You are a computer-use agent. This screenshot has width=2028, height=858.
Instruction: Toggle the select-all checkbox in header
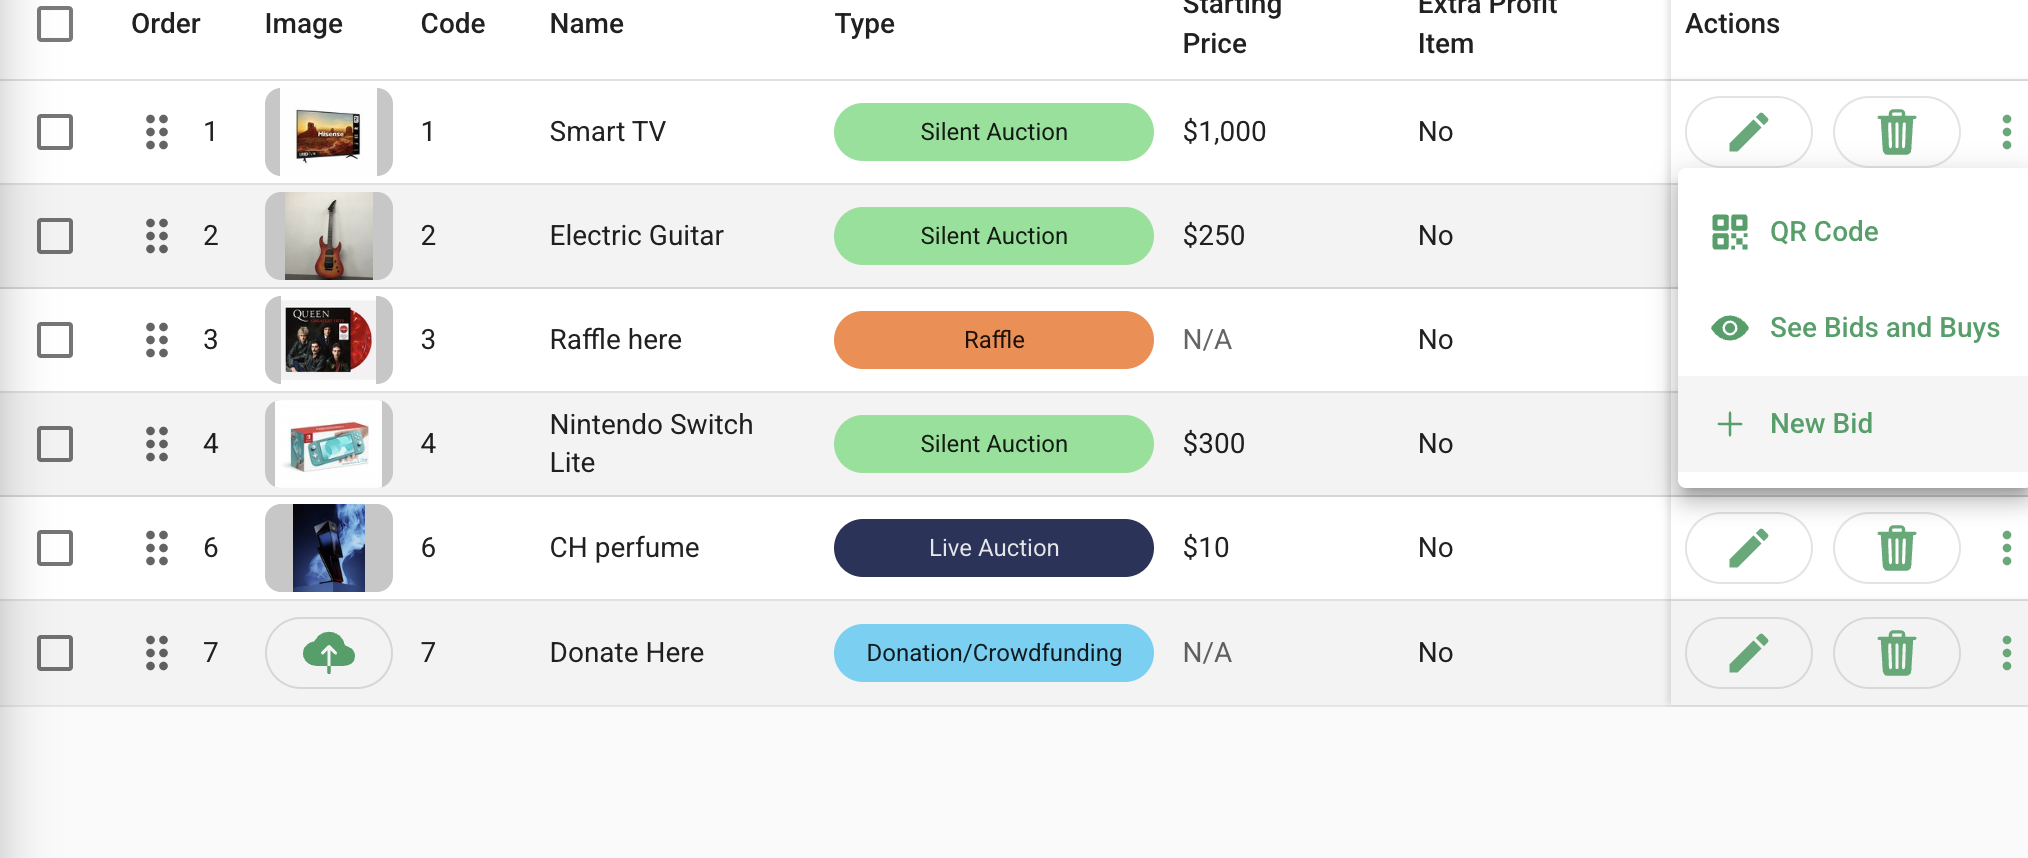click(55, 24)
